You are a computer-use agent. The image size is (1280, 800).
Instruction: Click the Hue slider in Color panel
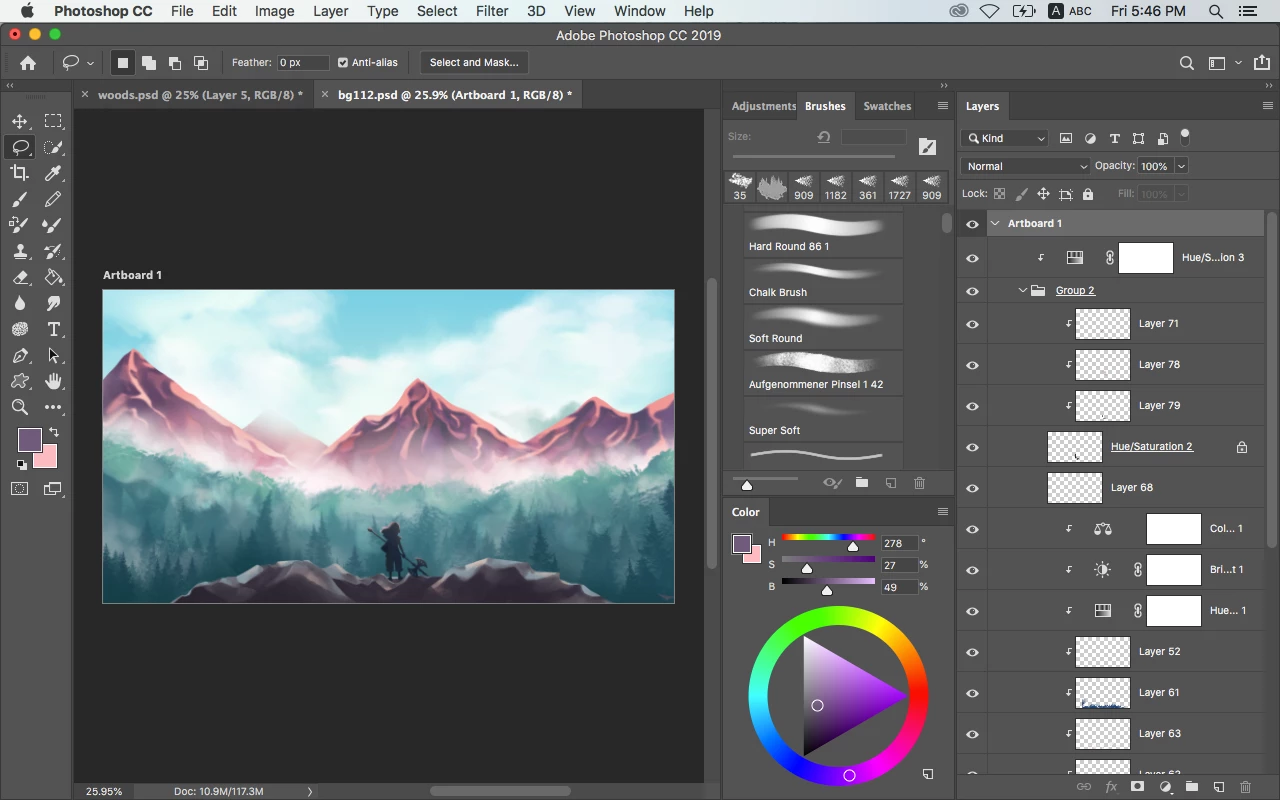tap(828, 540)
